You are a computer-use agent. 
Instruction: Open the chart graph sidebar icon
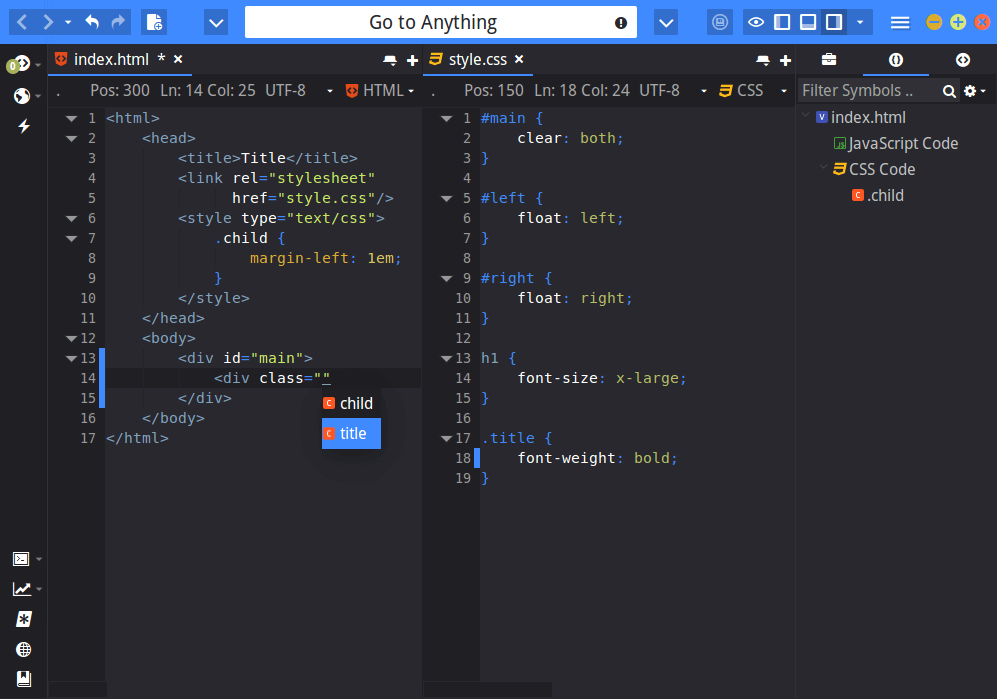pyautogui.click(x=21, y=589)
